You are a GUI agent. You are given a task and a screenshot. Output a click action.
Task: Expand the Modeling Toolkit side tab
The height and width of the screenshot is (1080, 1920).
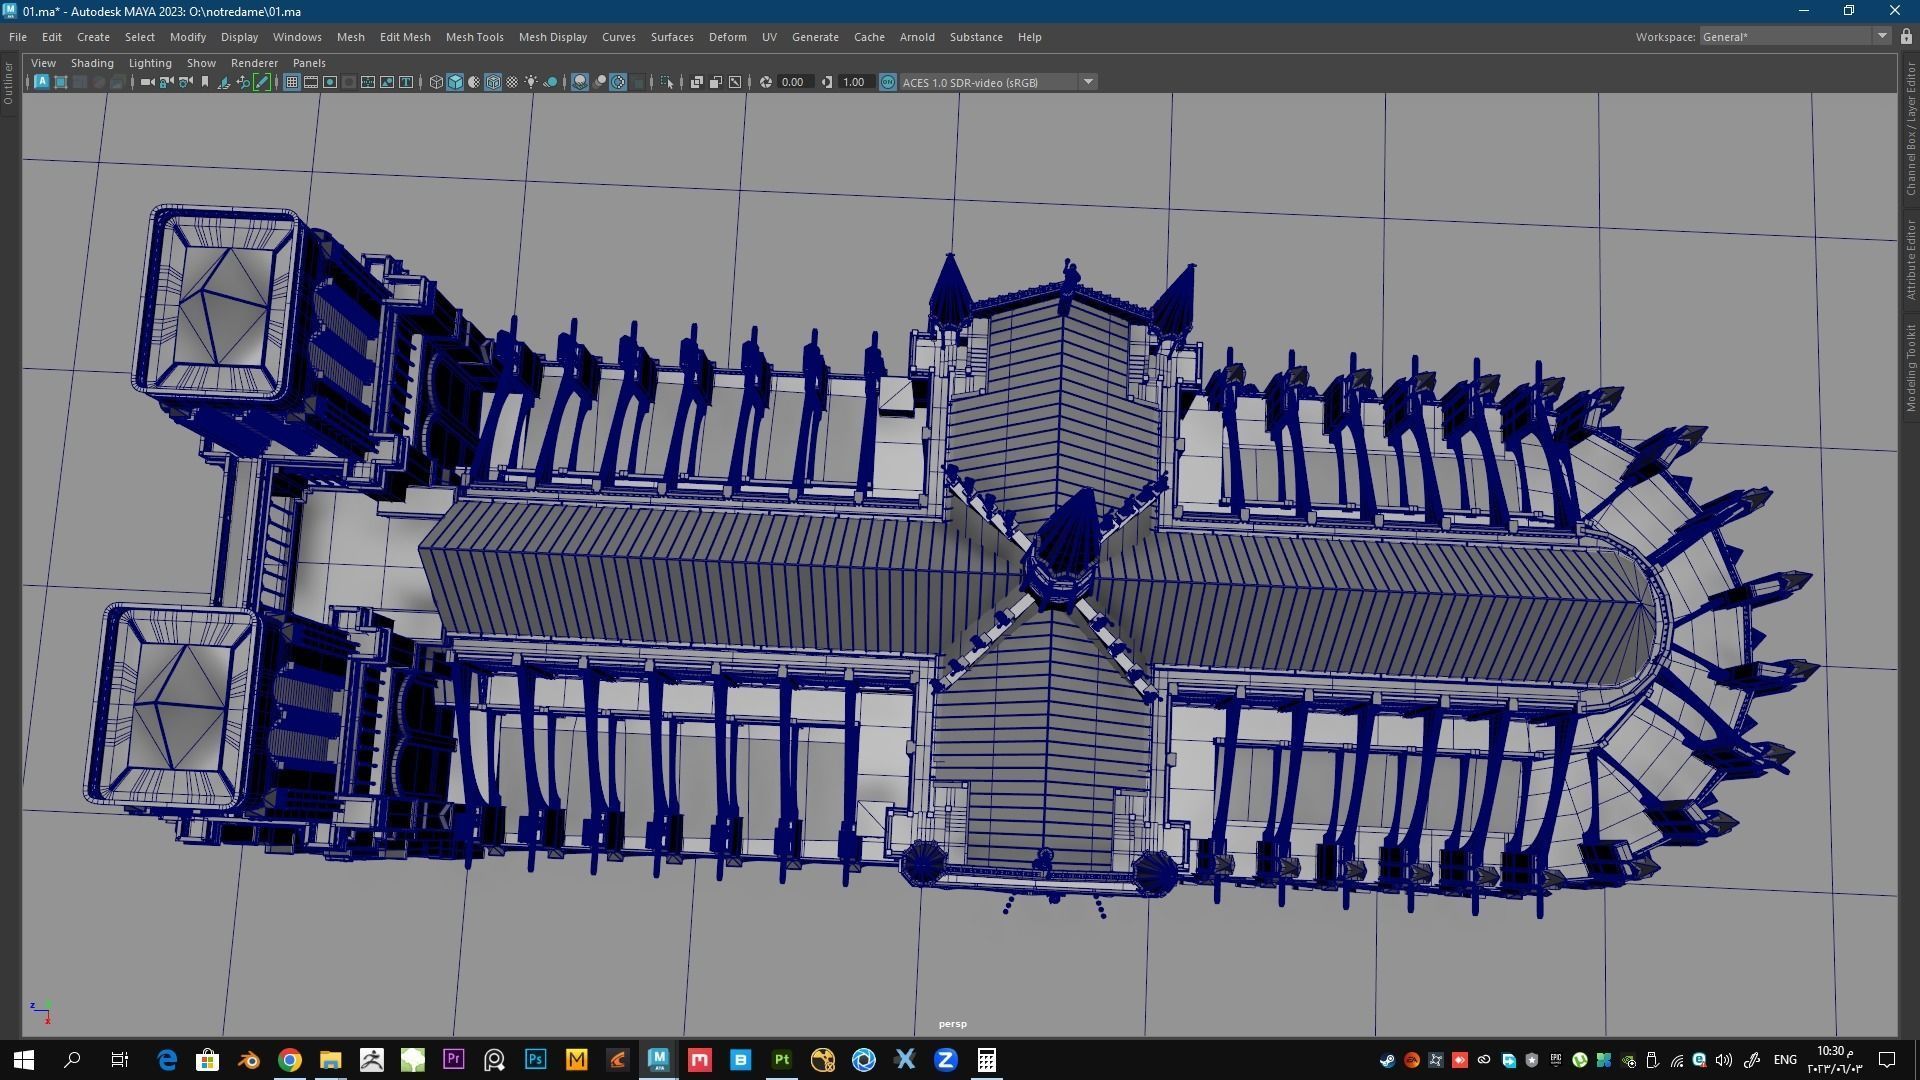tap(1910, 368)
